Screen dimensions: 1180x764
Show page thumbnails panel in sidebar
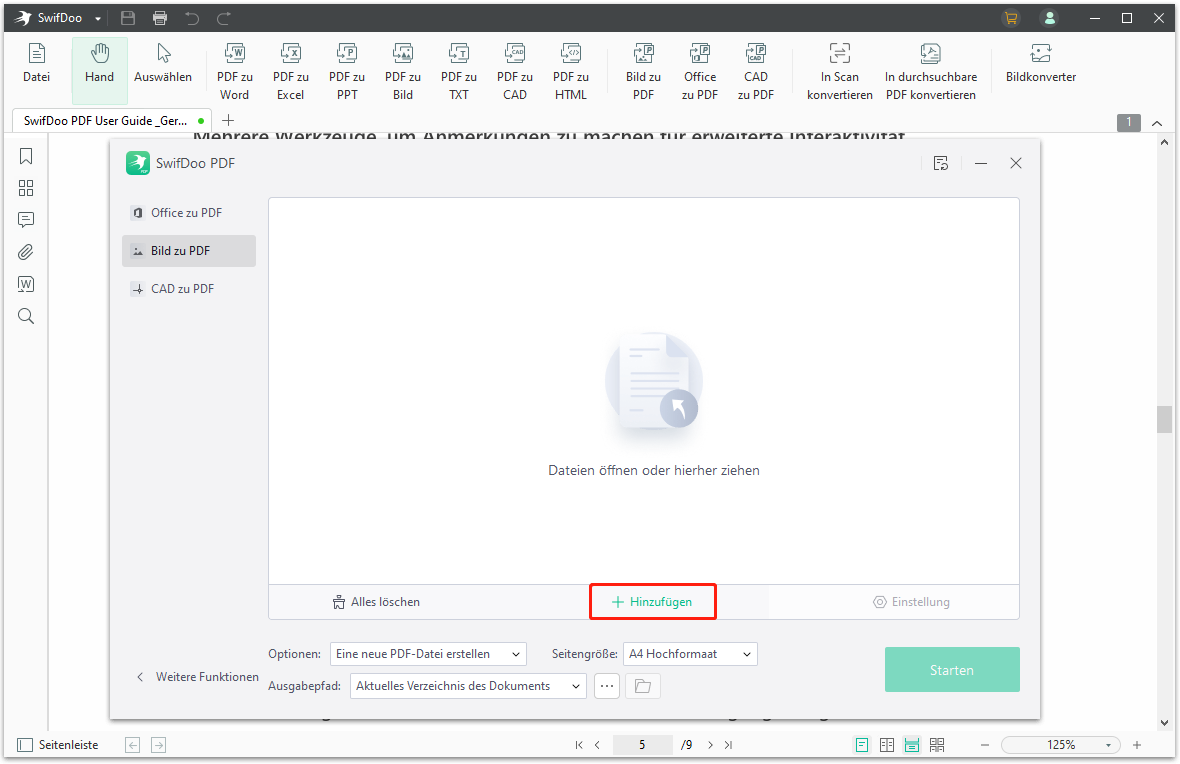[26, 188]
